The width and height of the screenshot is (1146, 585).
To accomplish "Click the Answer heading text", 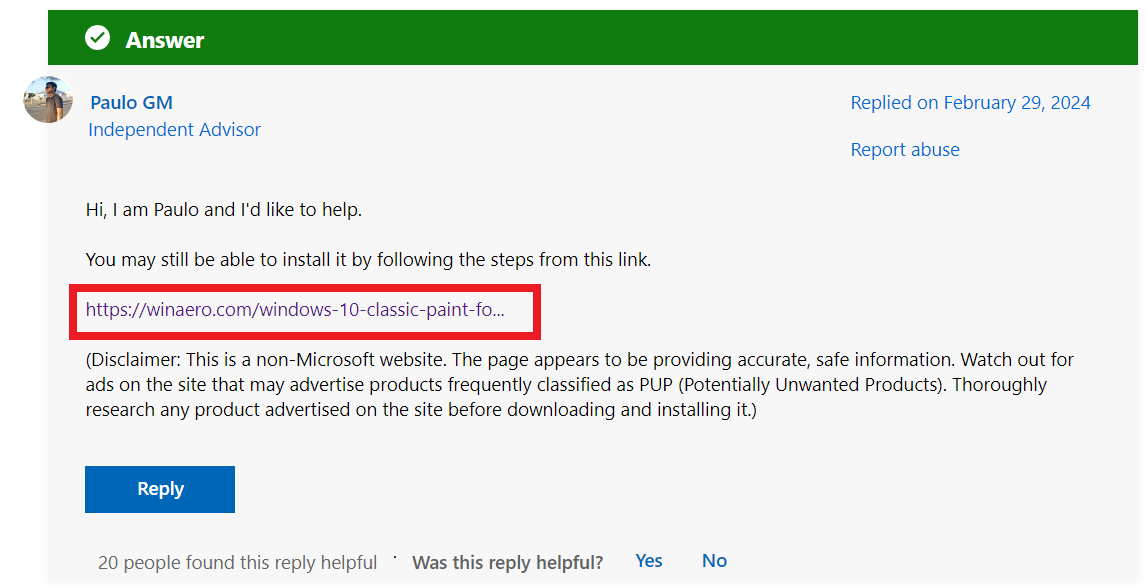I will pyautogui.click(x=164, y=40).
